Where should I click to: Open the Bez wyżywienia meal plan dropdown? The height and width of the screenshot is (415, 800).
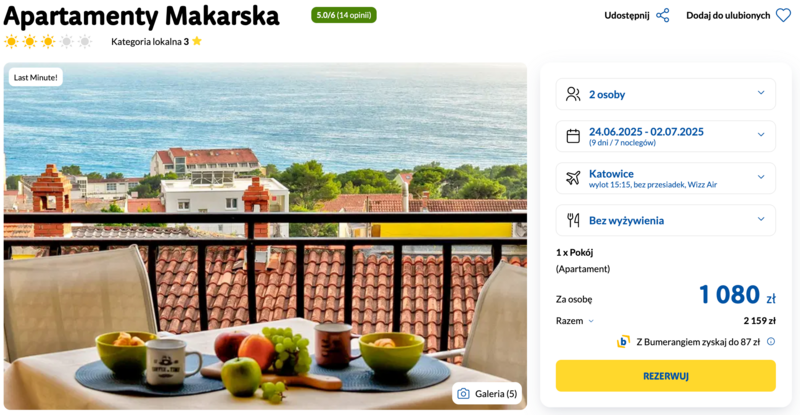[x=665, y=220]
